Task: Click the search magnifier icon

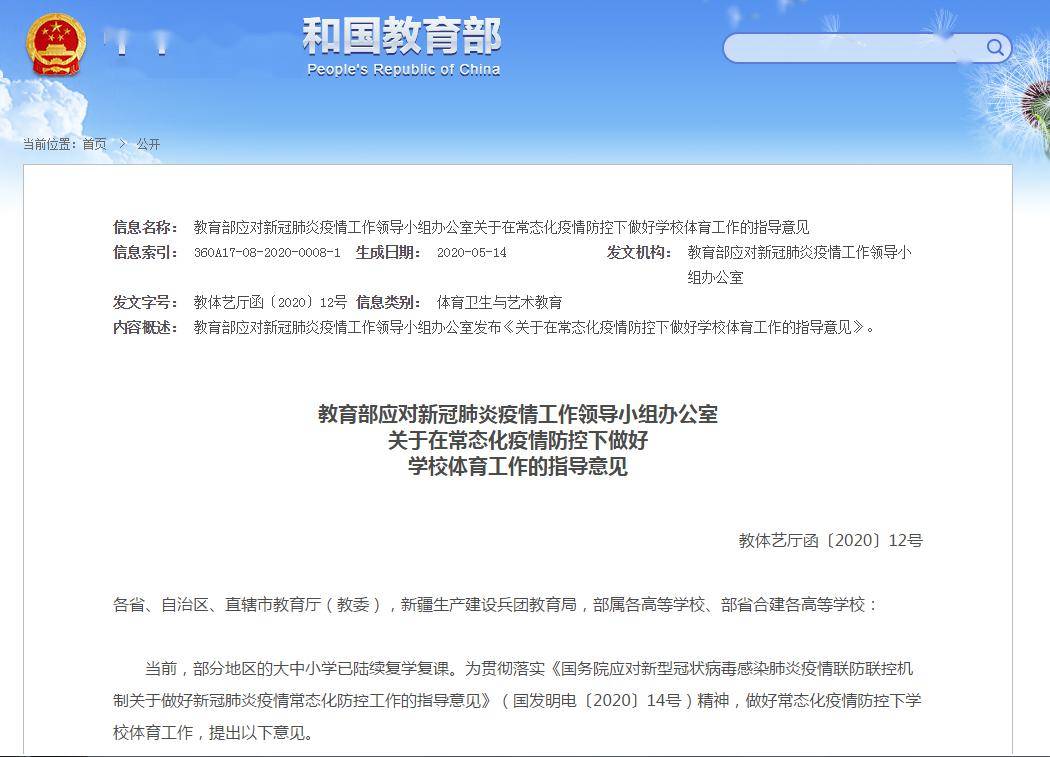Action: [x=994, y=47]
